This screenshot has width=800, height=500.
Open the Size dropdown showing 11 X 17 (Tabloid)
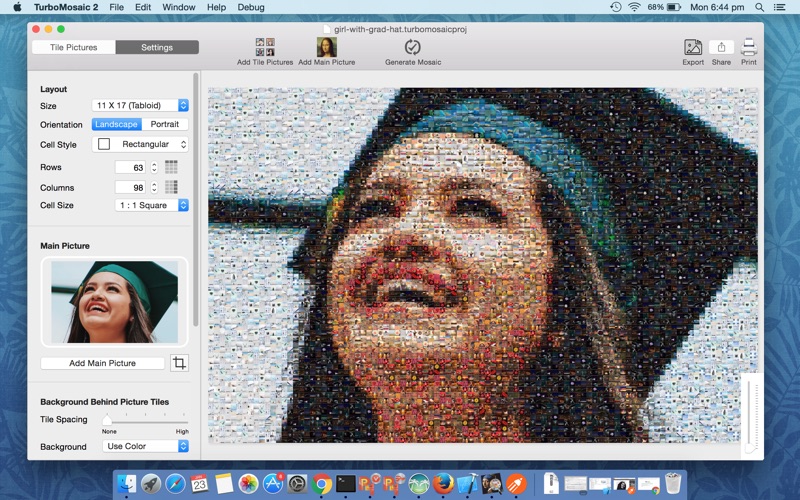click(140, 105)
